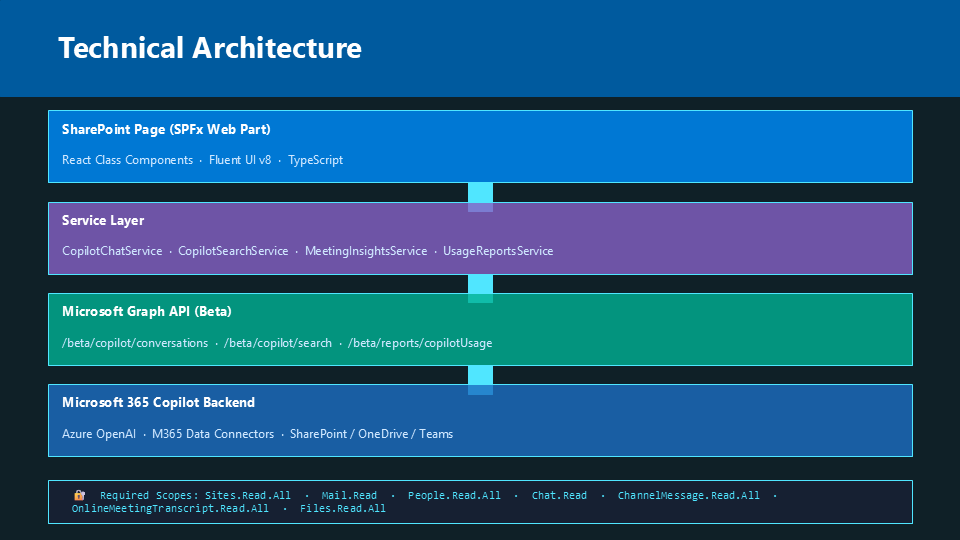Select the React Class Components text
This screenshot has width=960, height=540.
127,160
